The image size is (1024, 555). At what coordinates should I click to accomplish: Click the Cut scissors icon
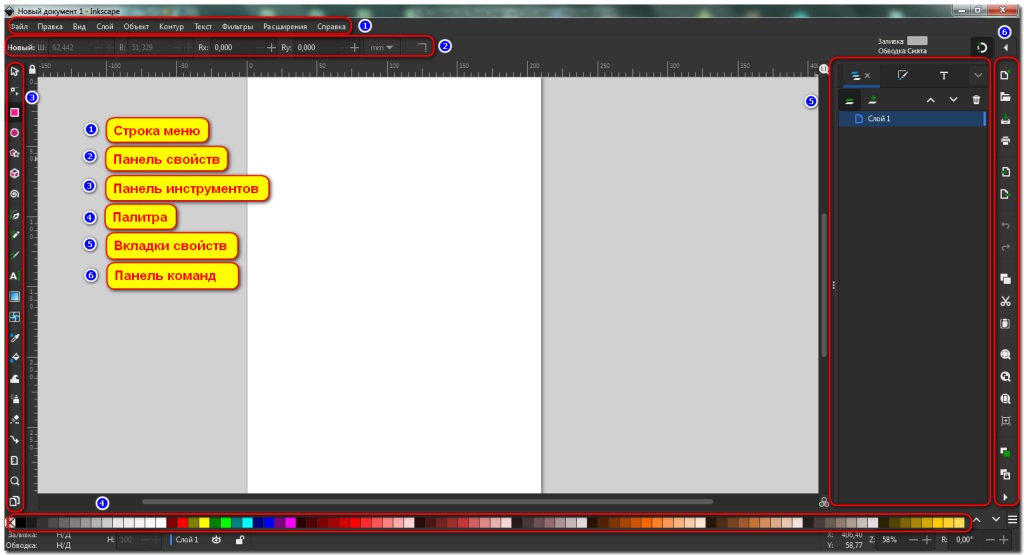tap(1005, 301)
